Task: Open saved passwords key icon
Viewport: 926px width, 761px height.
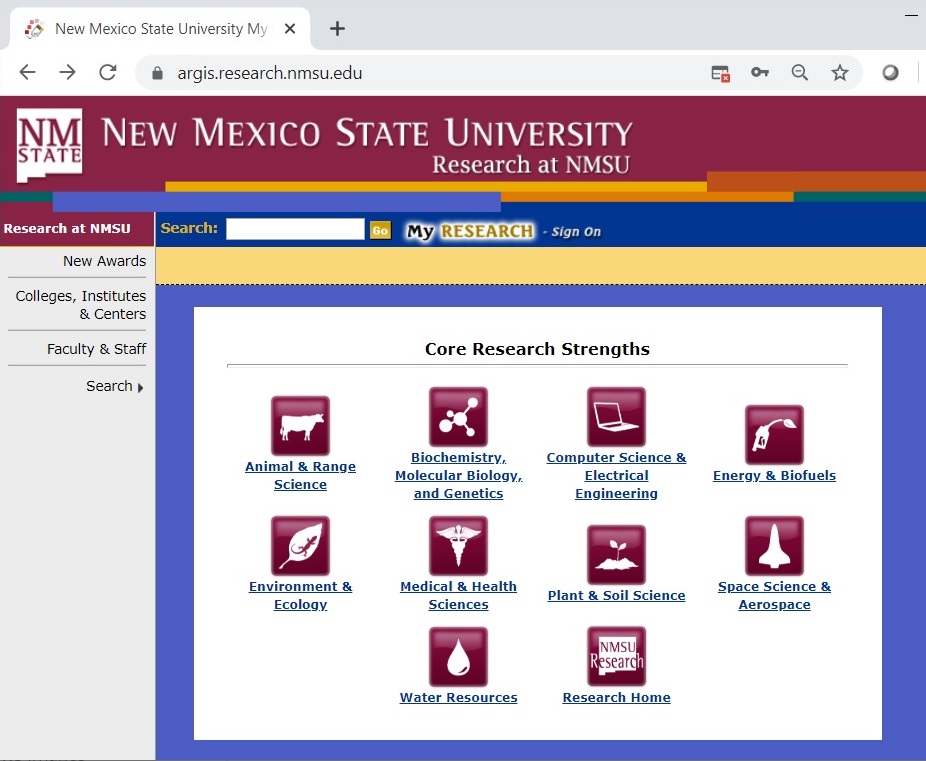Action: (759, 73)
